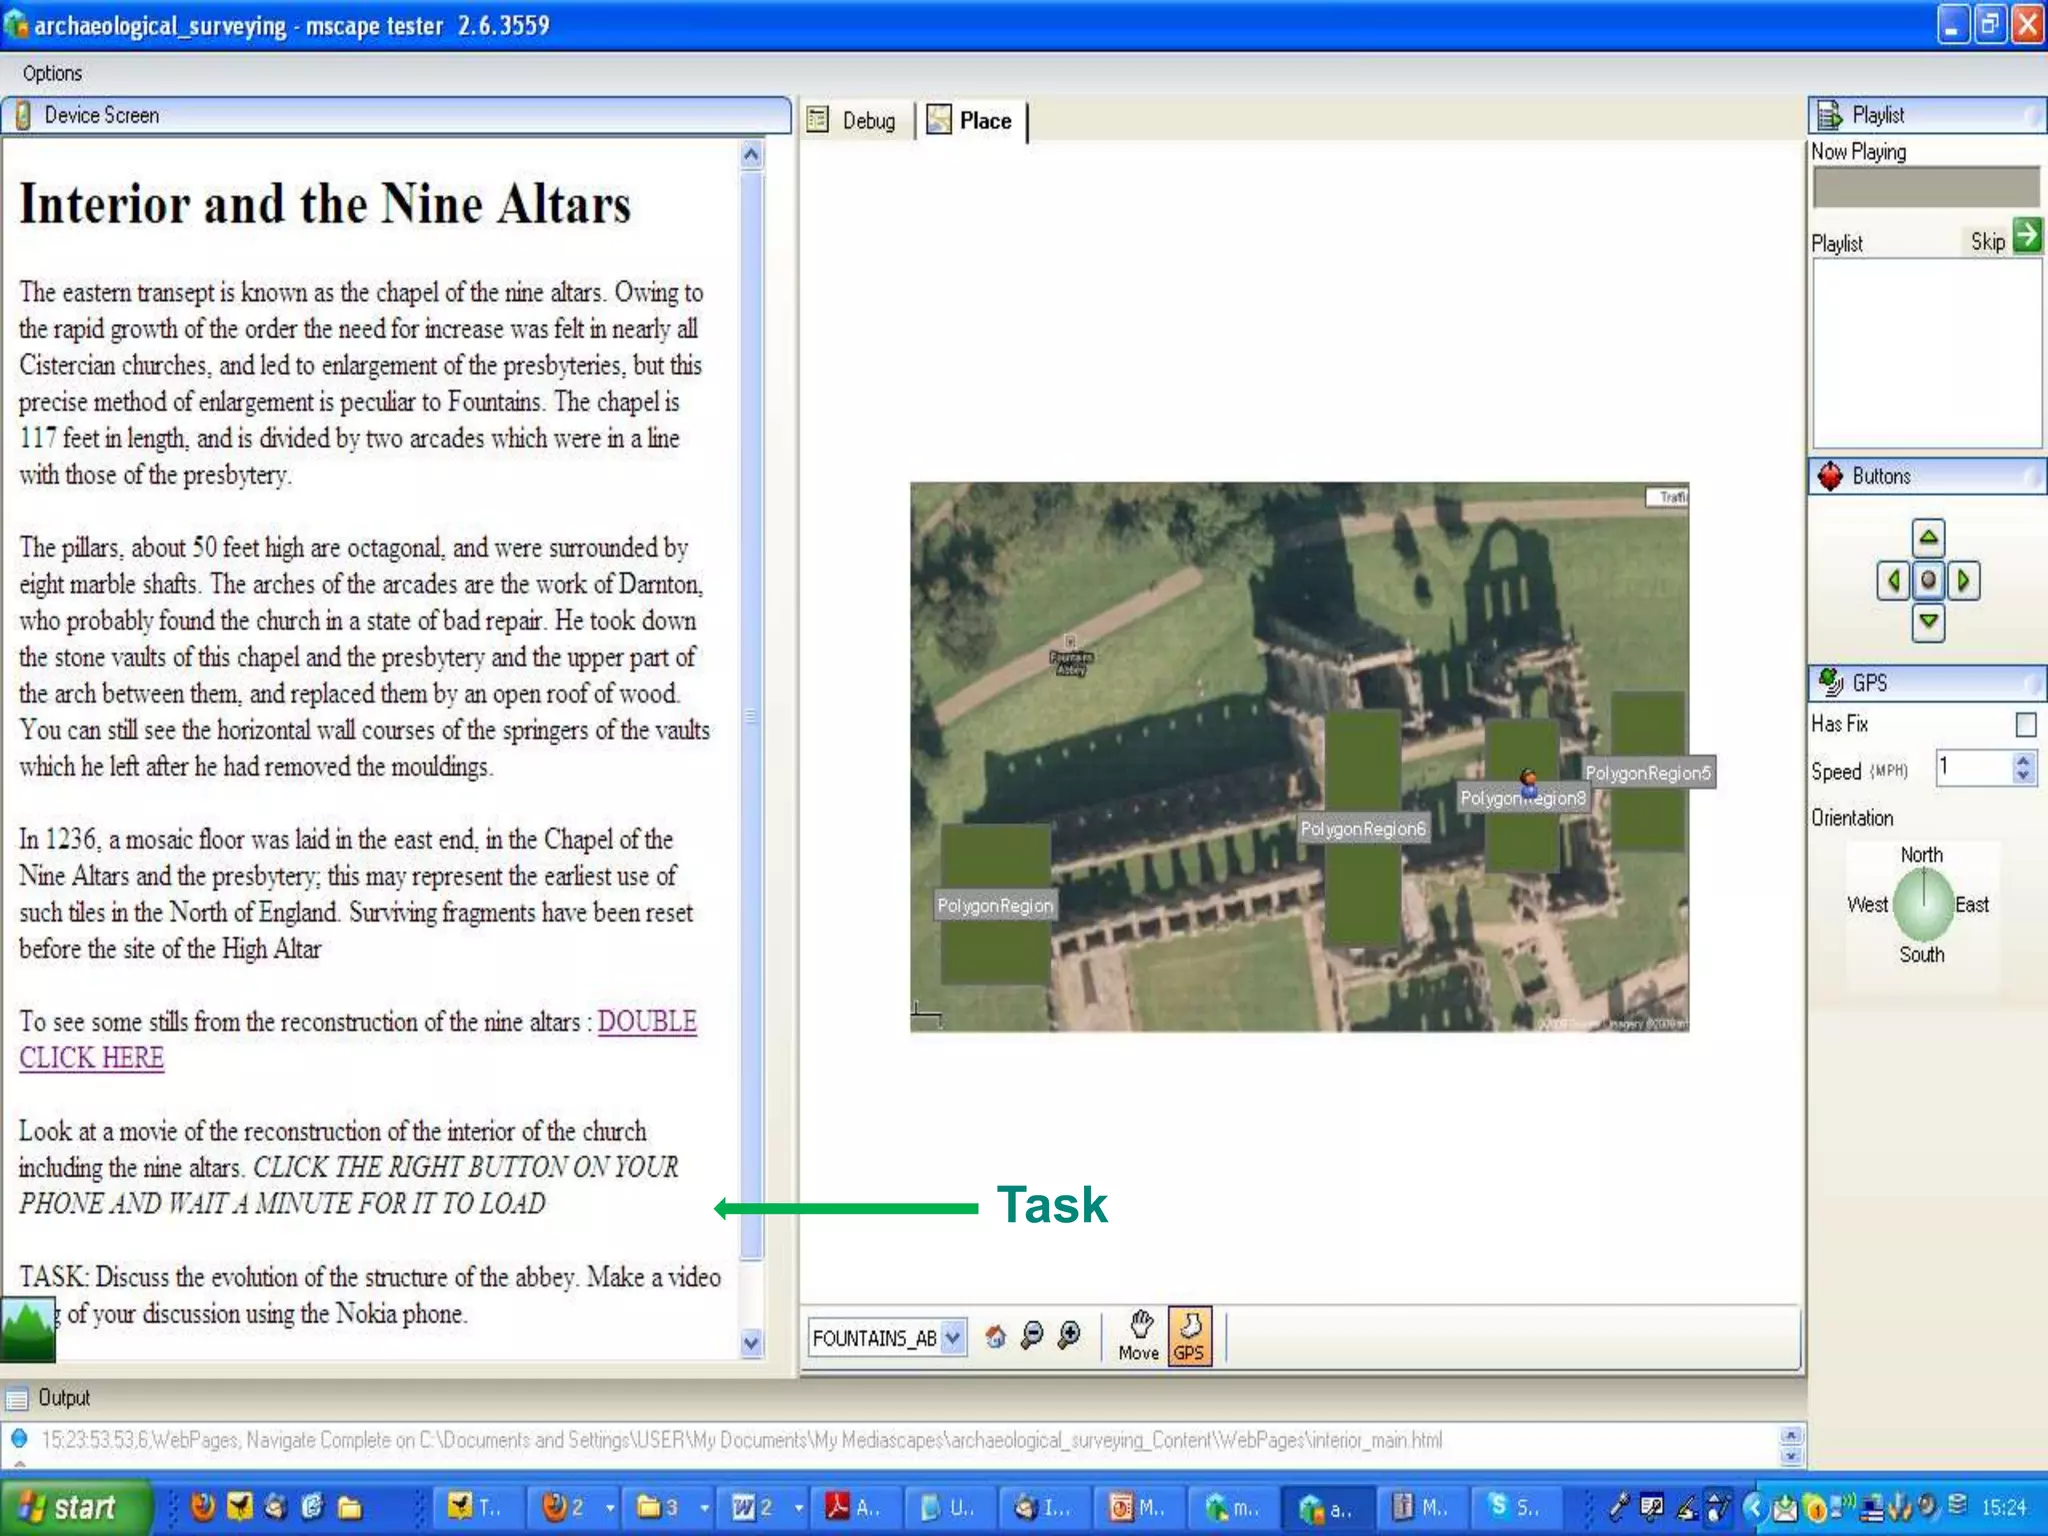2048x1536 pixels.
Task: Switch to the Adobe Reader taskbar button
Action: [x=856, y=1507]
